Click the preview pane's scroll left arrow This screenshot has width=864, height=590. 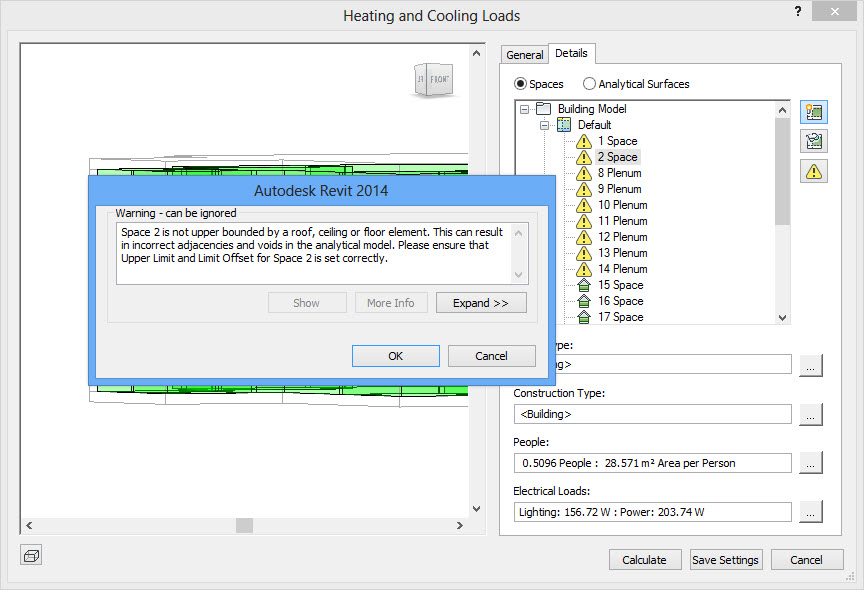coord(29,526)
